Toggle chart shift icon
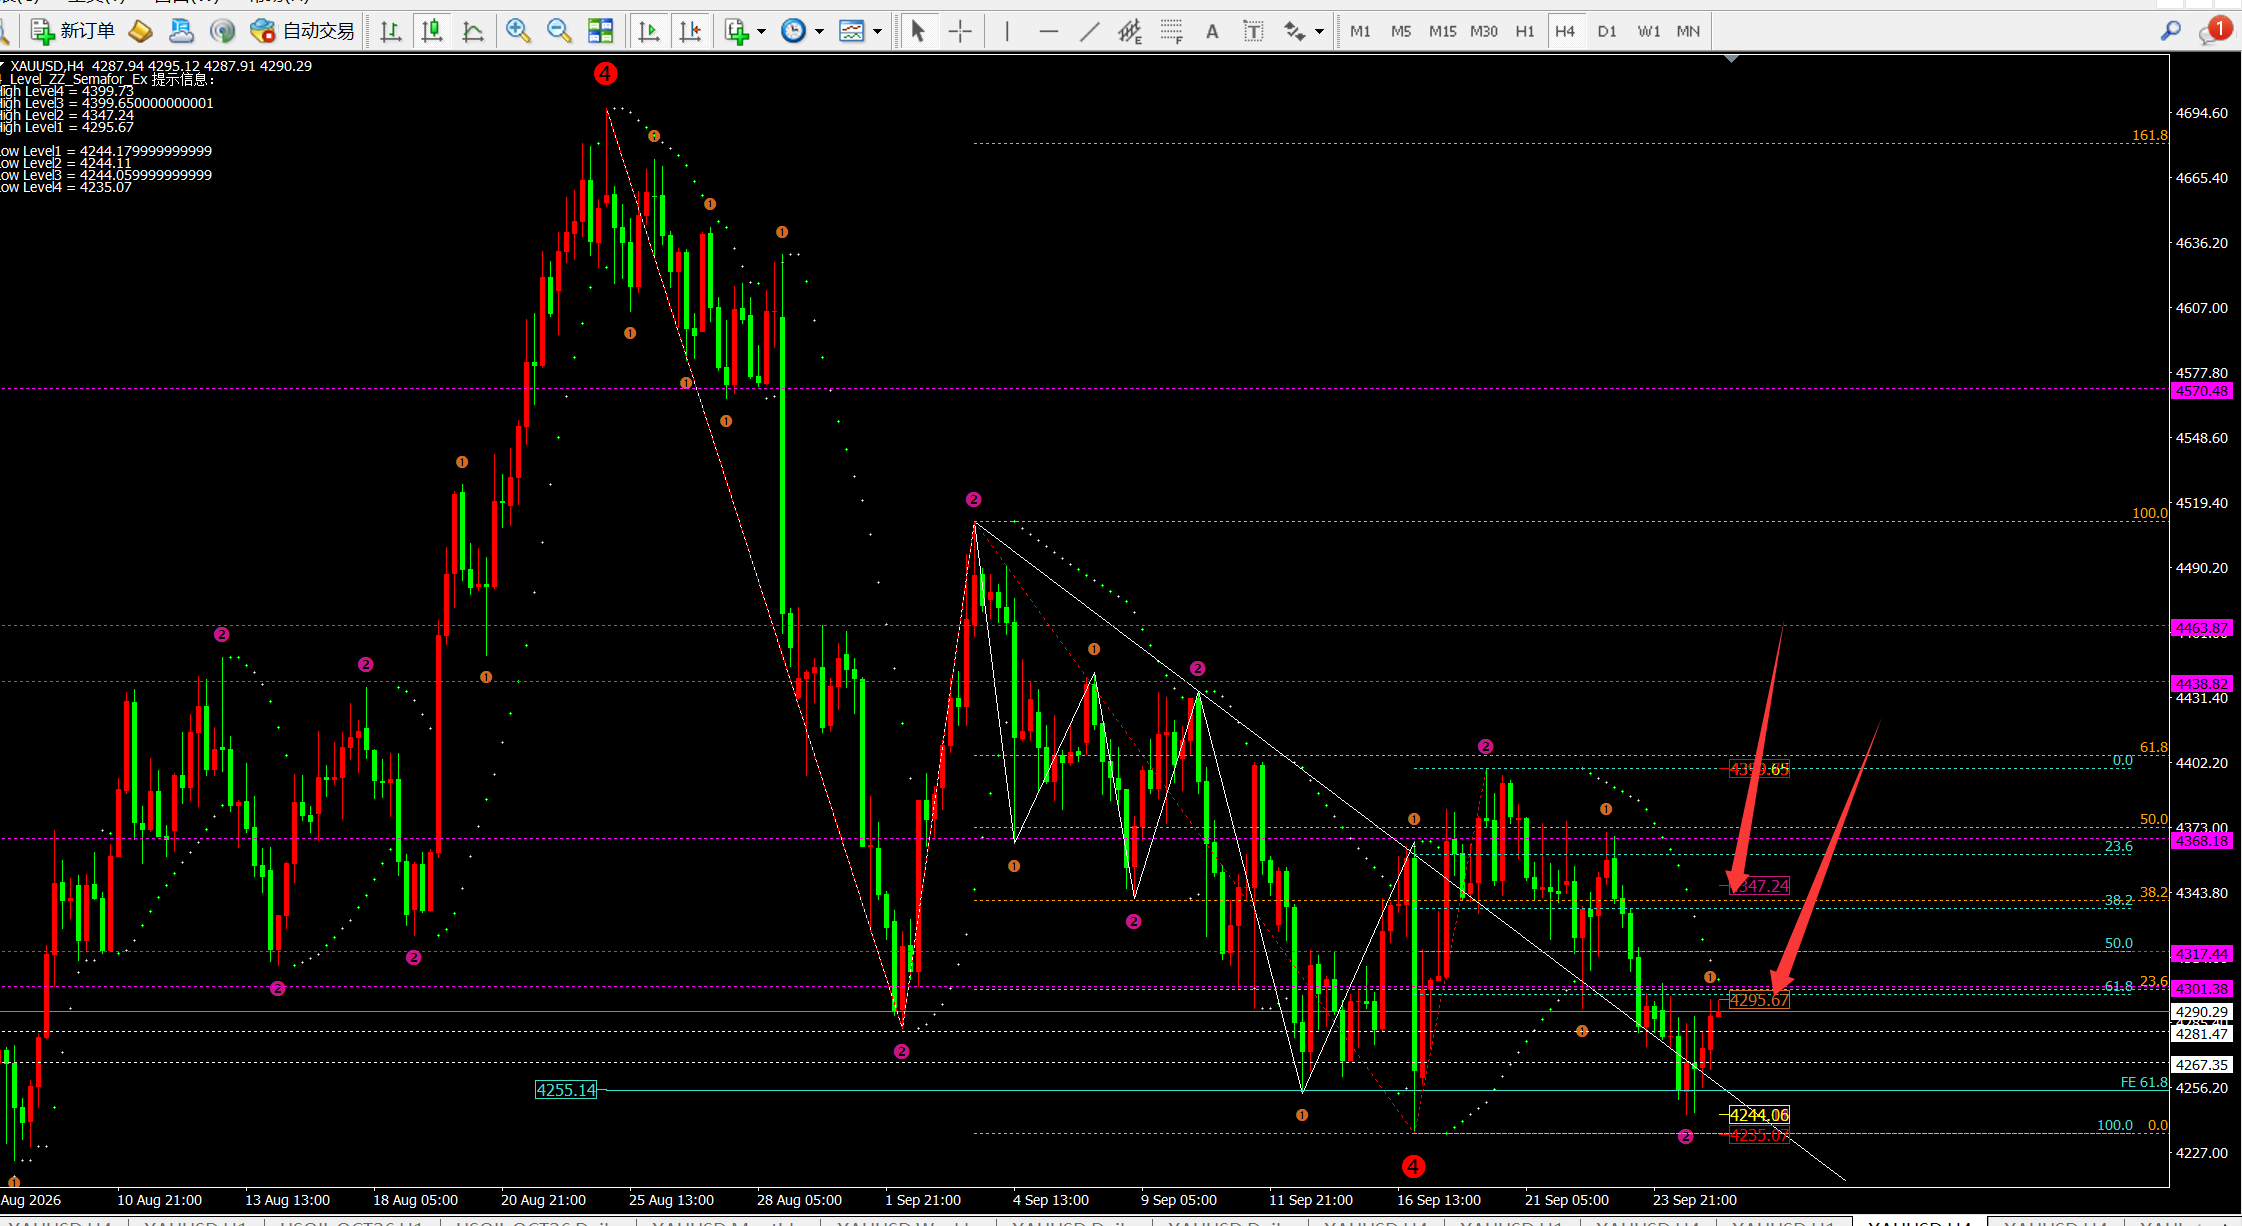2242x1226 pixels. coord(690,31)
